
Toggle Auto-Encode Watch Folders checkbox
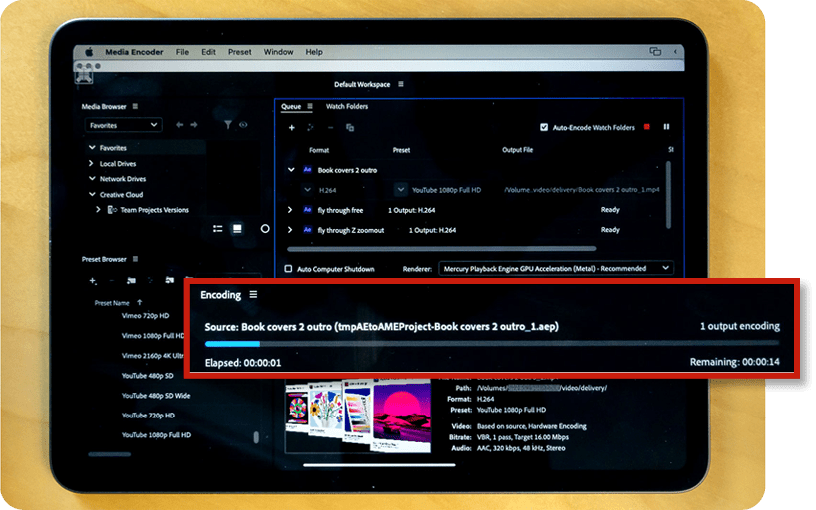pyautogui.click(x=544, y=127)
